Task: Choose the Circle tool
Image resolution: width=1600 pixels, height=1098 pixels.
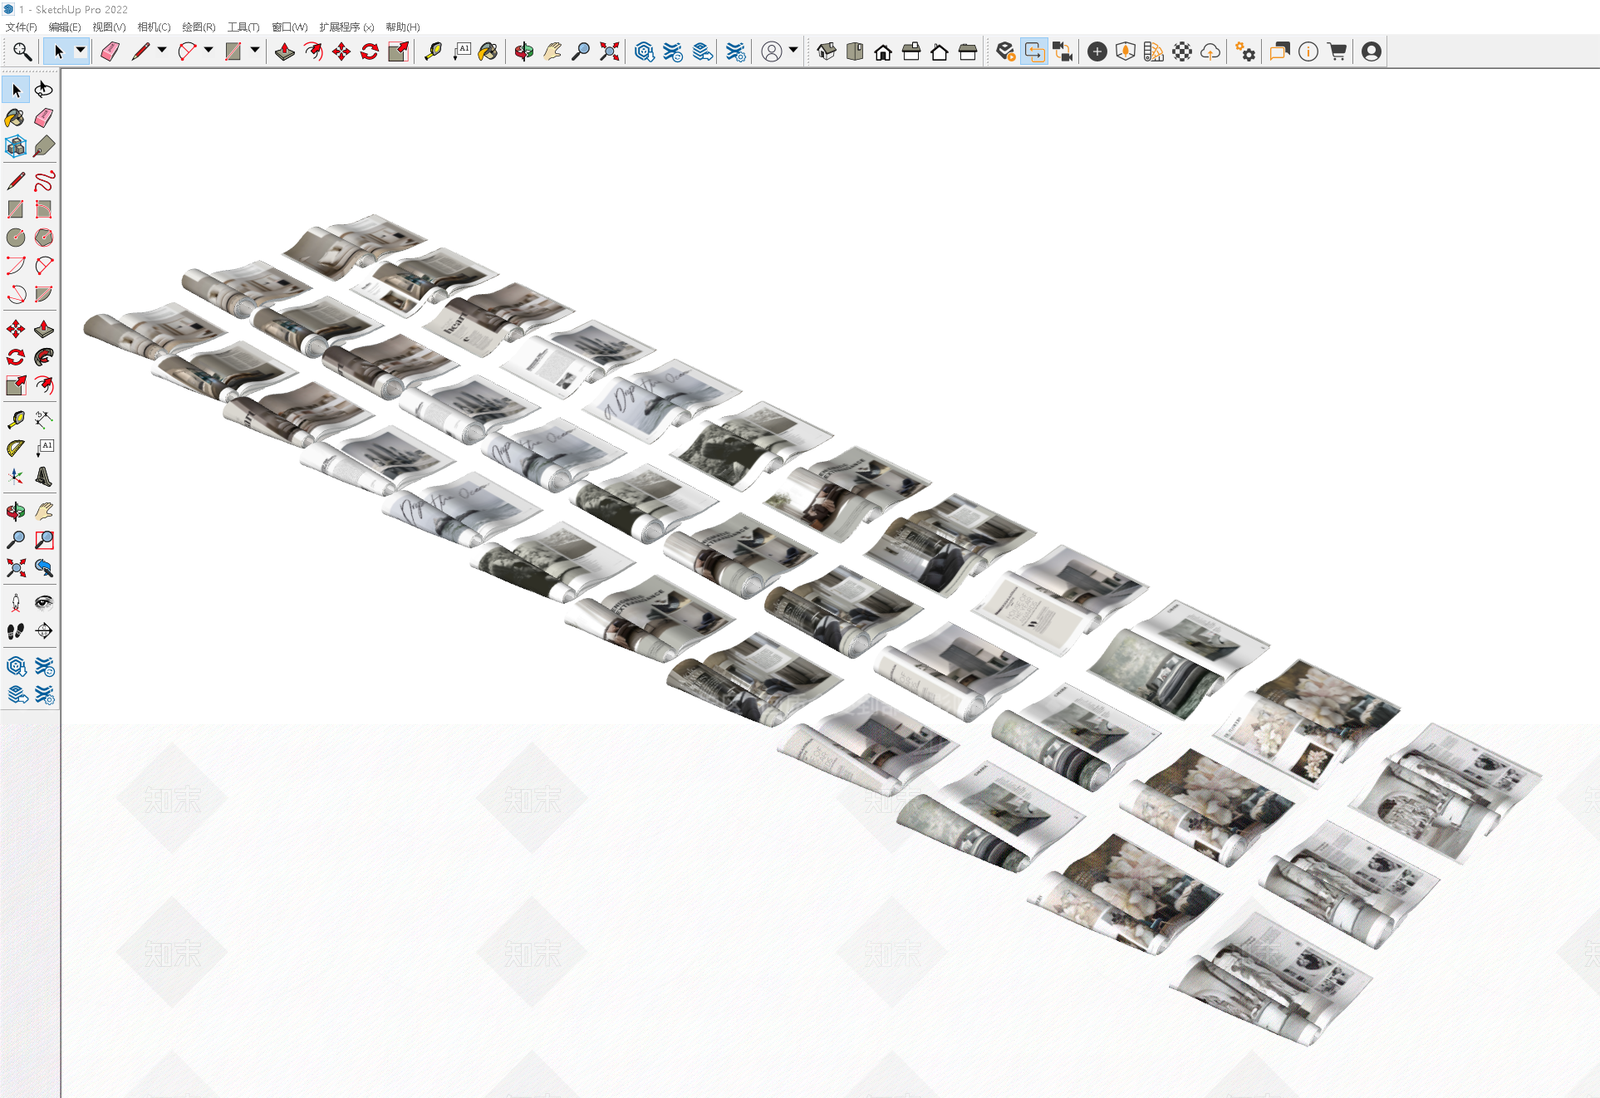Action: click(16, 237)
